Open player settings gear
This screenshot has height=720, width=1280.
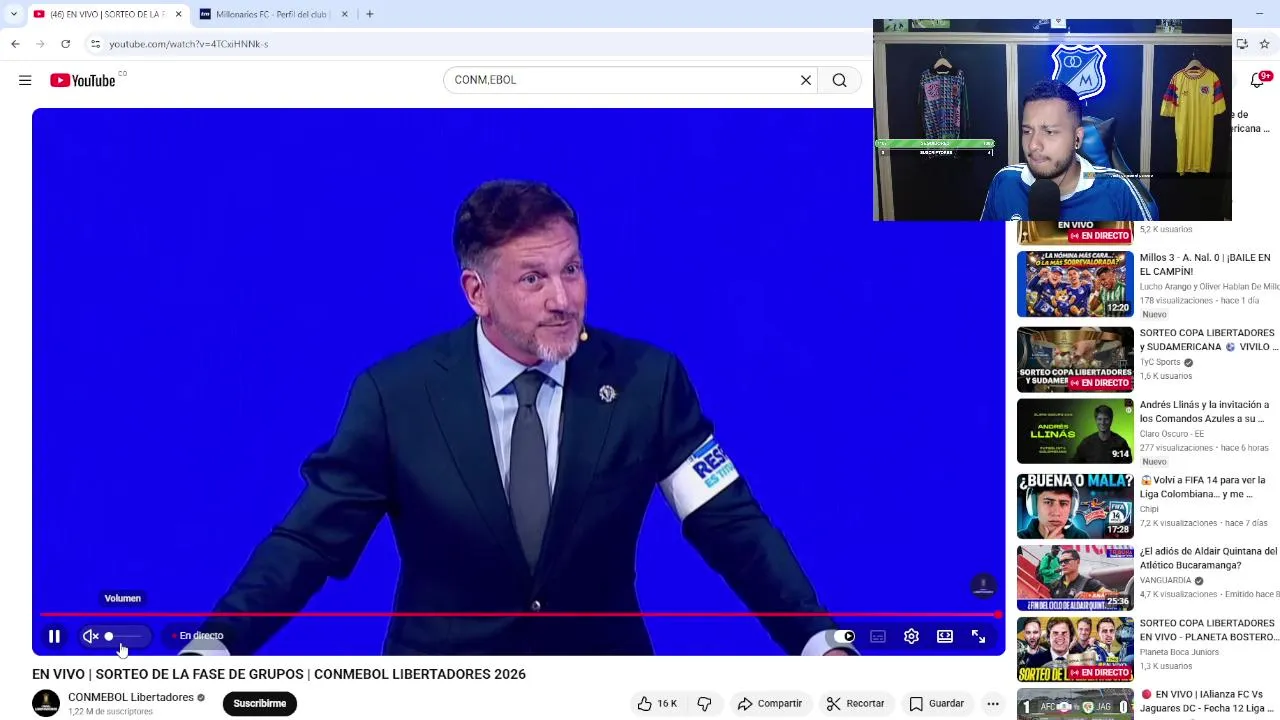[911, 636]
